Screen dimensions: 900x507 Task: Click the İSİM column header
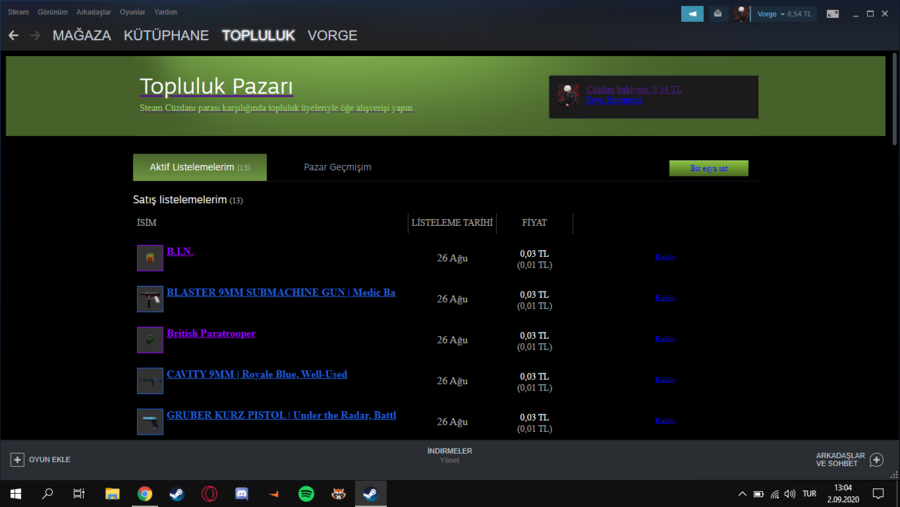click(x=146, y=223)
